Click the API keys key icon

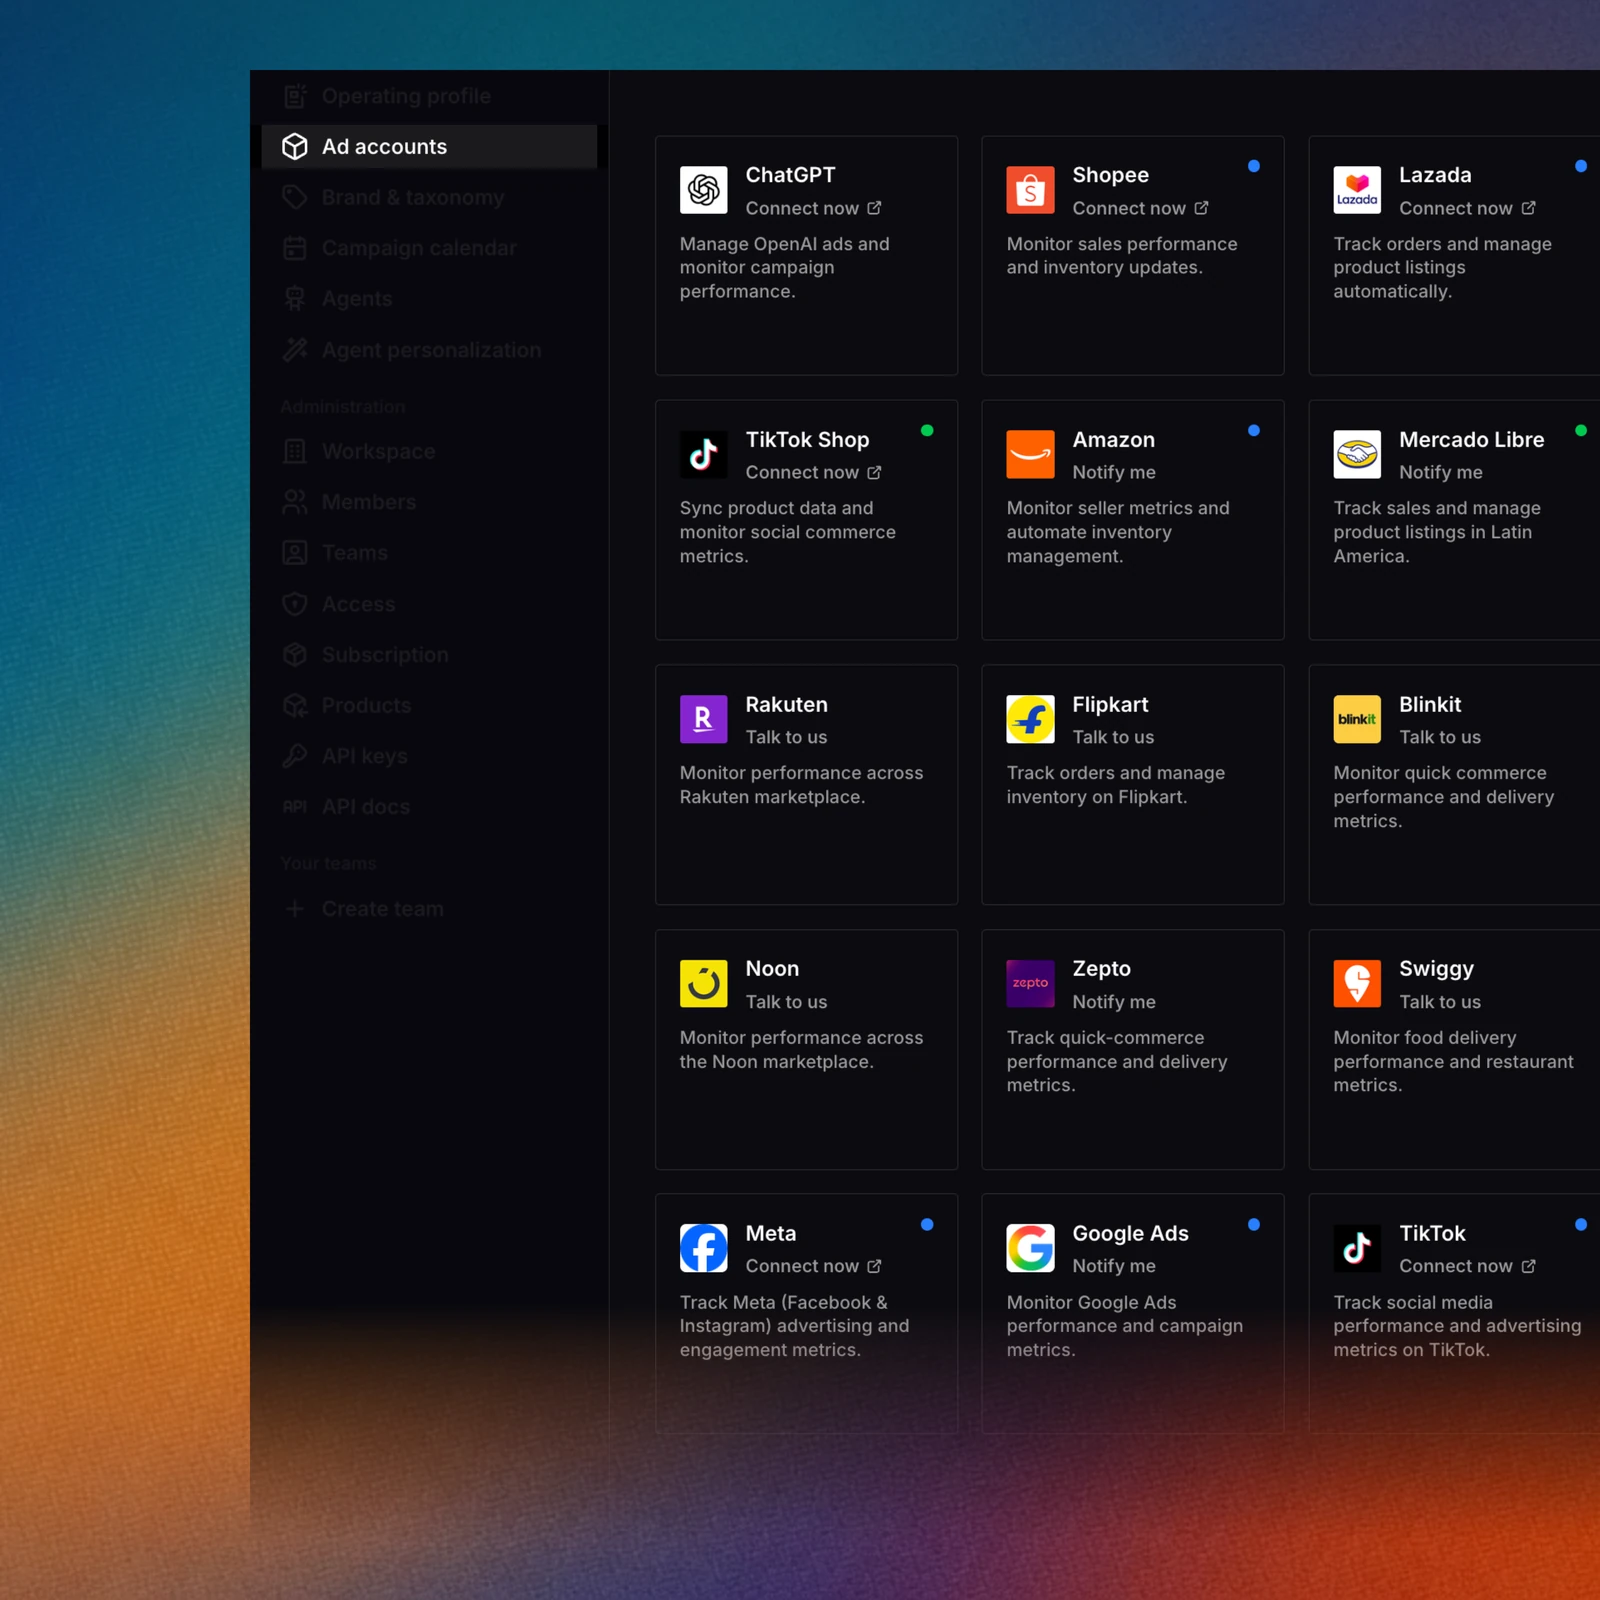(295, 756)
